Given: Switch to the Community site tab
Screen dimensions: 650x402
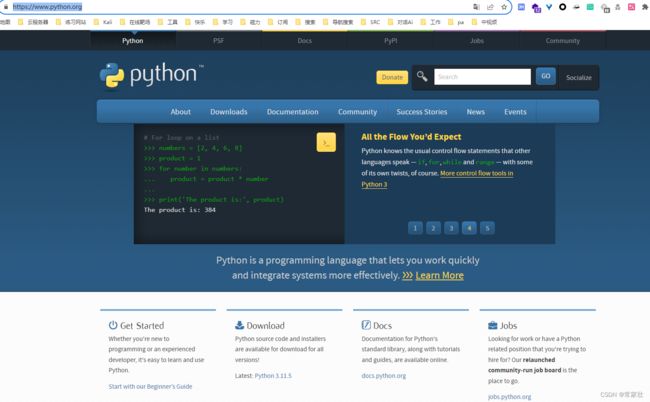Looking at the screenshot, I should [x=563, y=41].
